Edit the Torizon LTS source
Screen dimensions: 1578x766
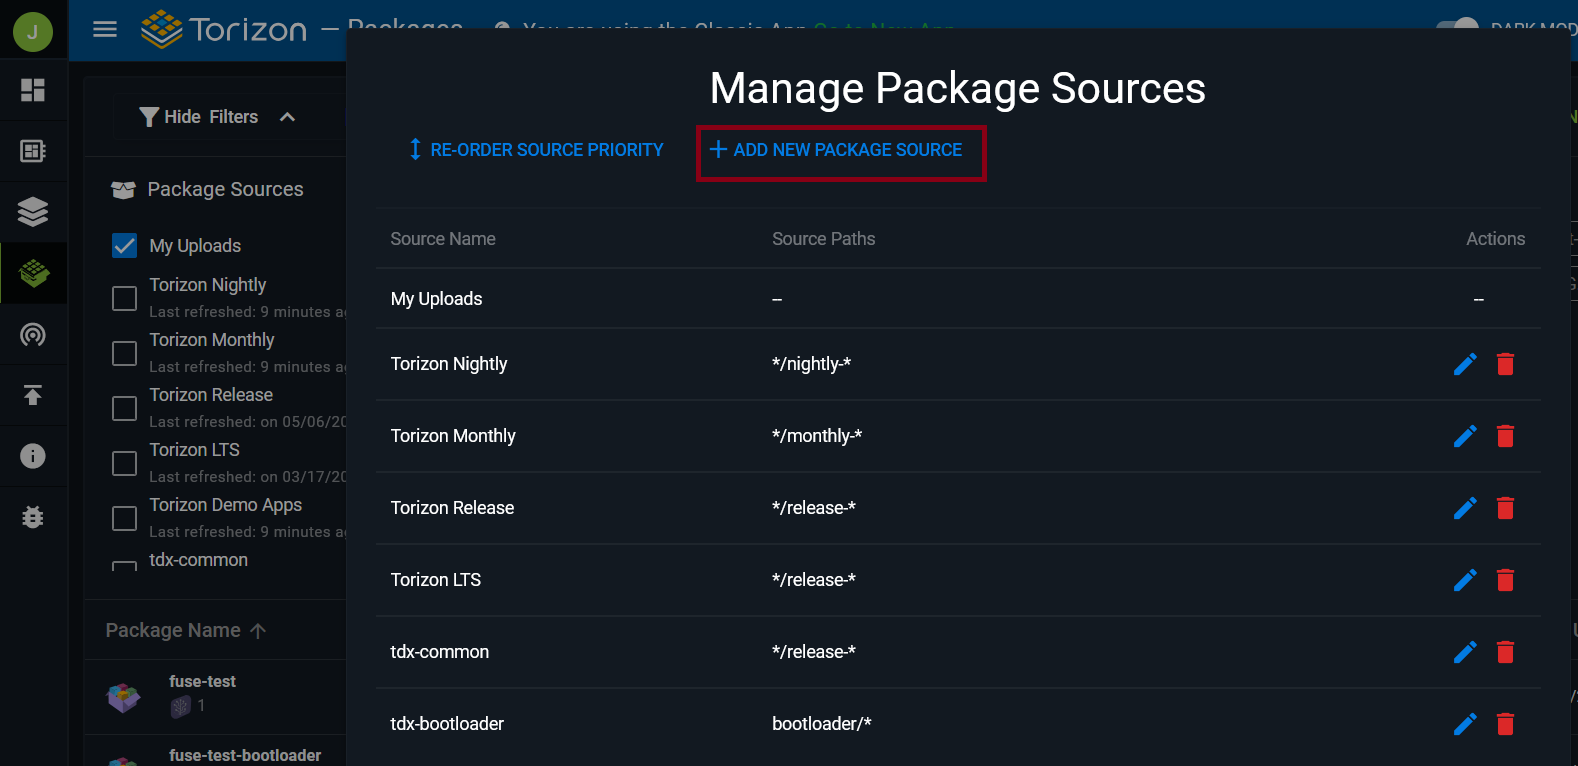[x=1465, y=580]
